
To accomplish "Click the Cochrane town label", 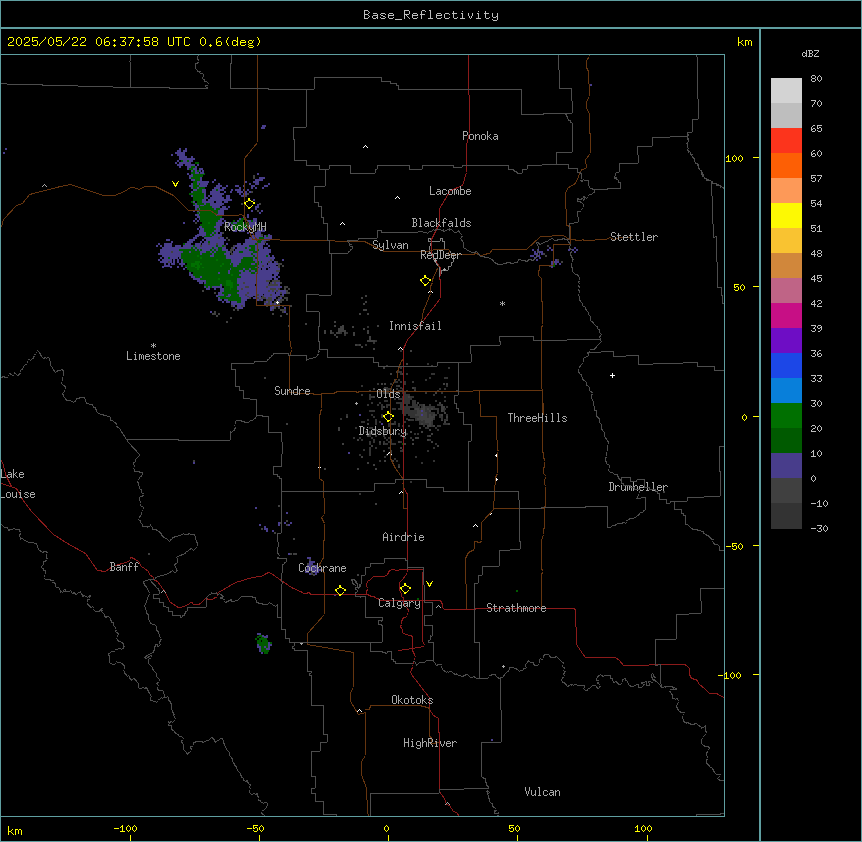I will pos(322,568).
